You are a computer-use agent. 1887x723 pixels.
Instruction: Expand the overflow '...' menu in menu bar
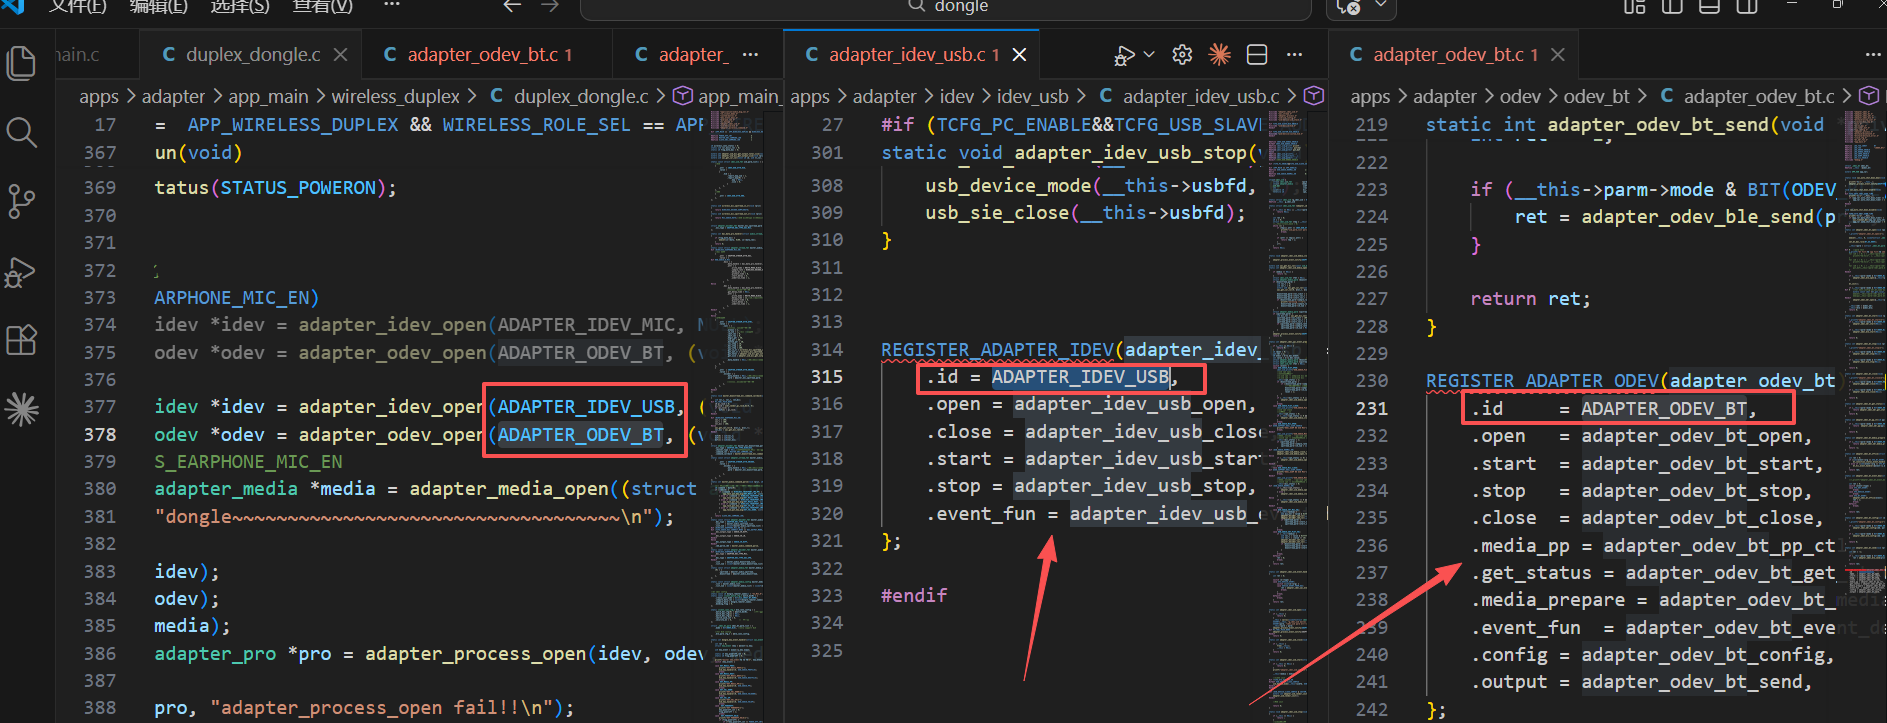[392, 6]
